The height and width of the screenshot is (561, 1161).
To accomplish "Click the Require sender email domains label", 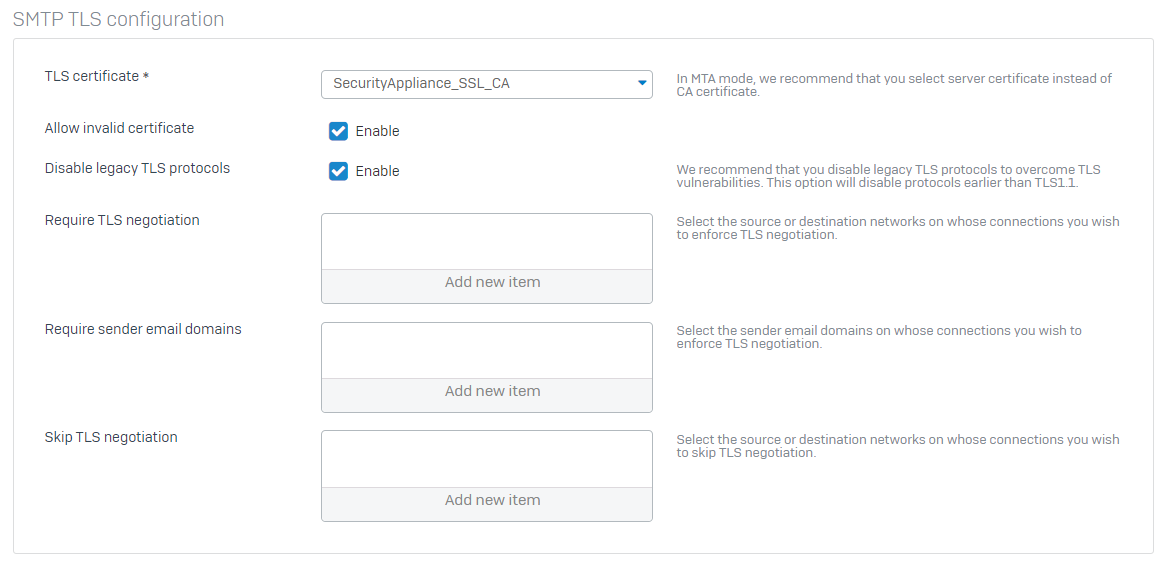I will click(143, 329).
